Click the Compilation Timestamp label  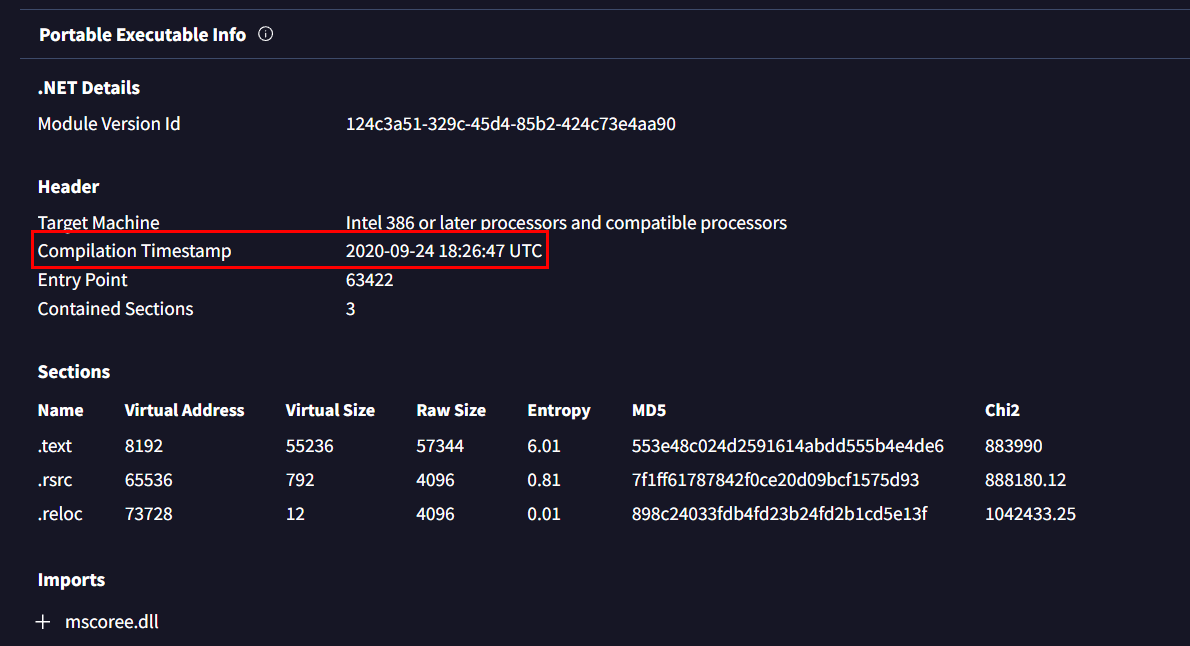tap(134, 251)
